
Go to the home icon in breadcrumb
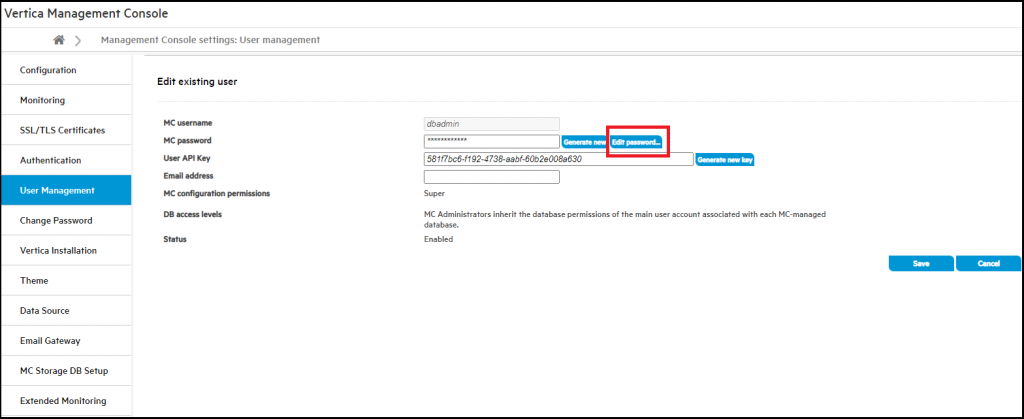point(59,40)
